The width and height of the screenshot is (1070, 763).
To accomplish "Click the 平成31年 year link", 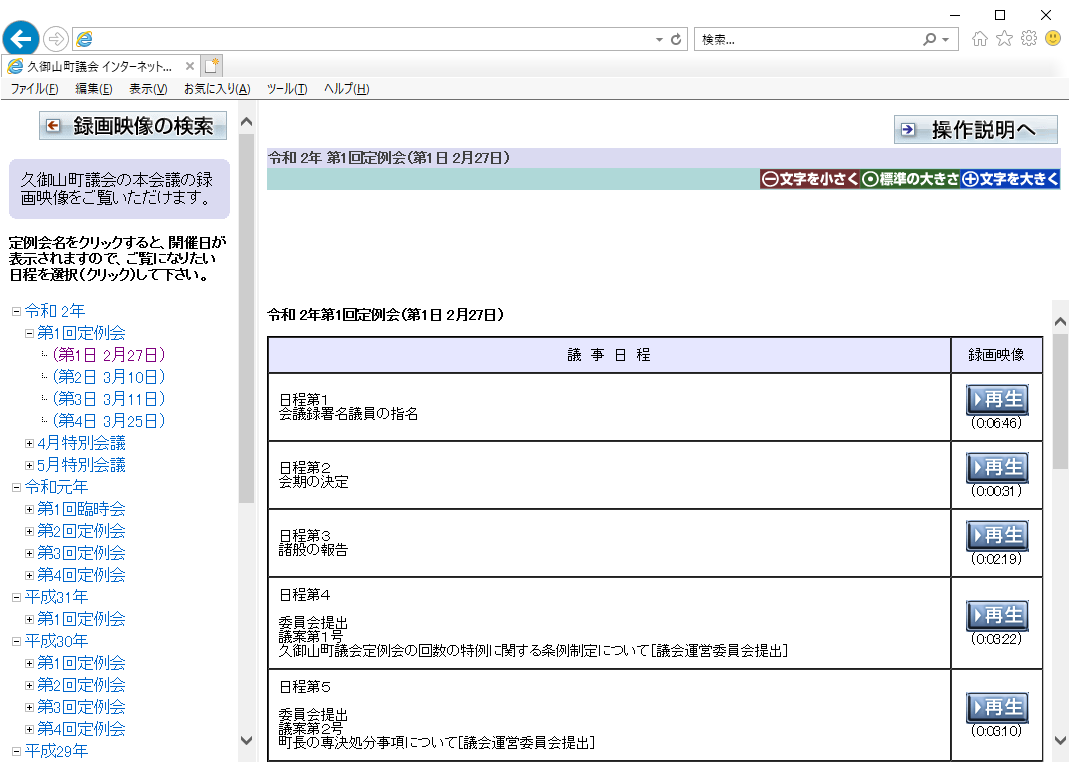I will click(x=56, y=597).
